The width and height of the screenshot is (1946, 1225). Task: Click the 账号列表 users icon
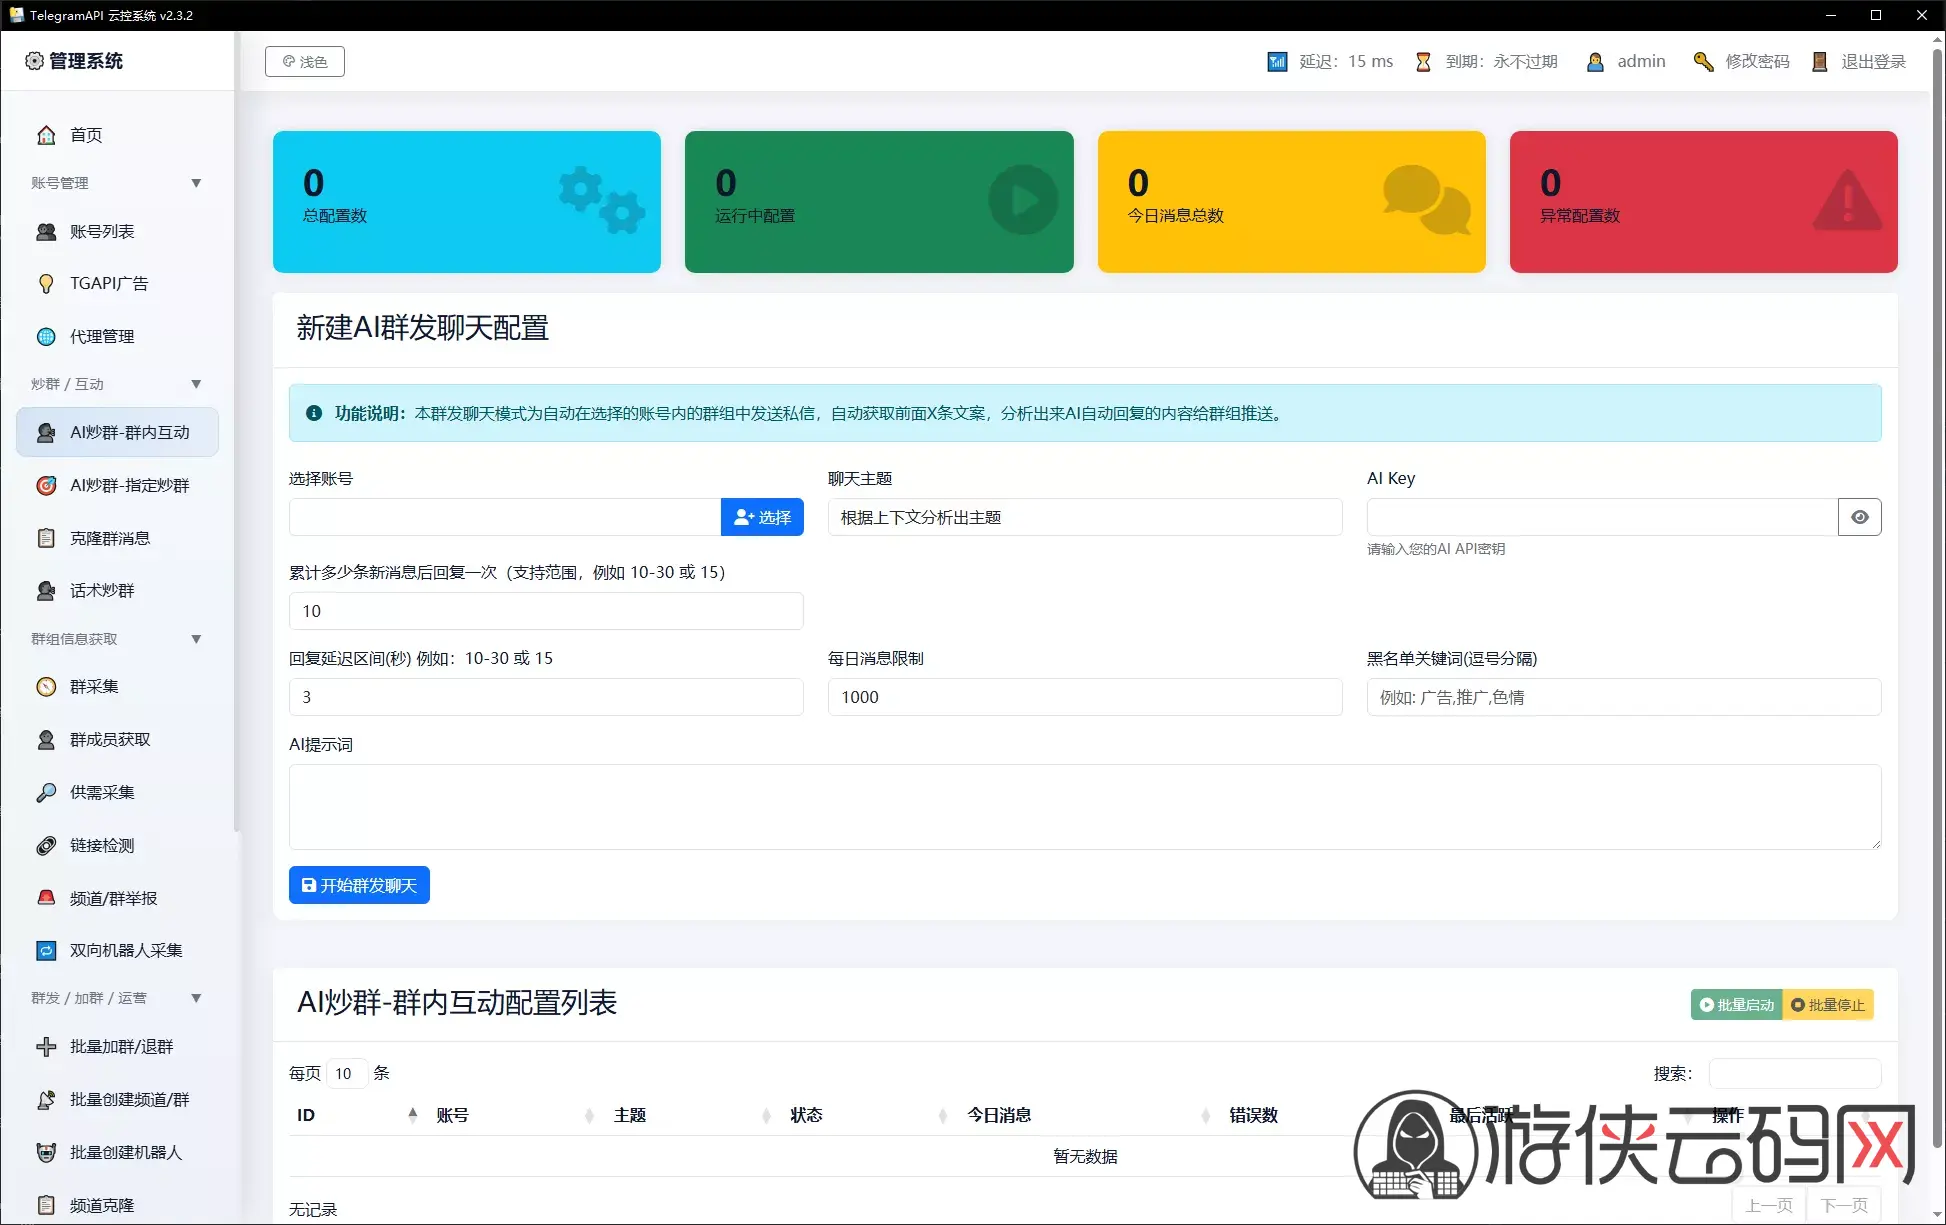click(x=46, y=232)
